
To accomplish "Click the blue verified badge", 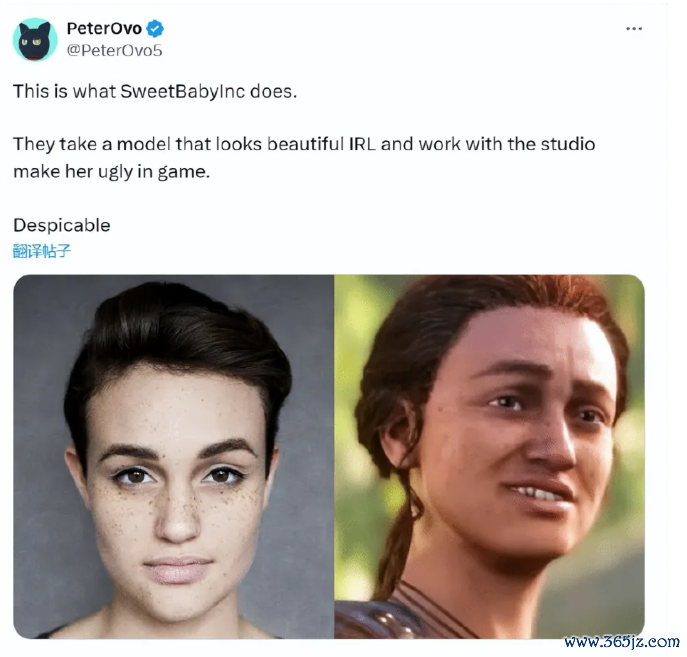I will (x=155, y=28).
